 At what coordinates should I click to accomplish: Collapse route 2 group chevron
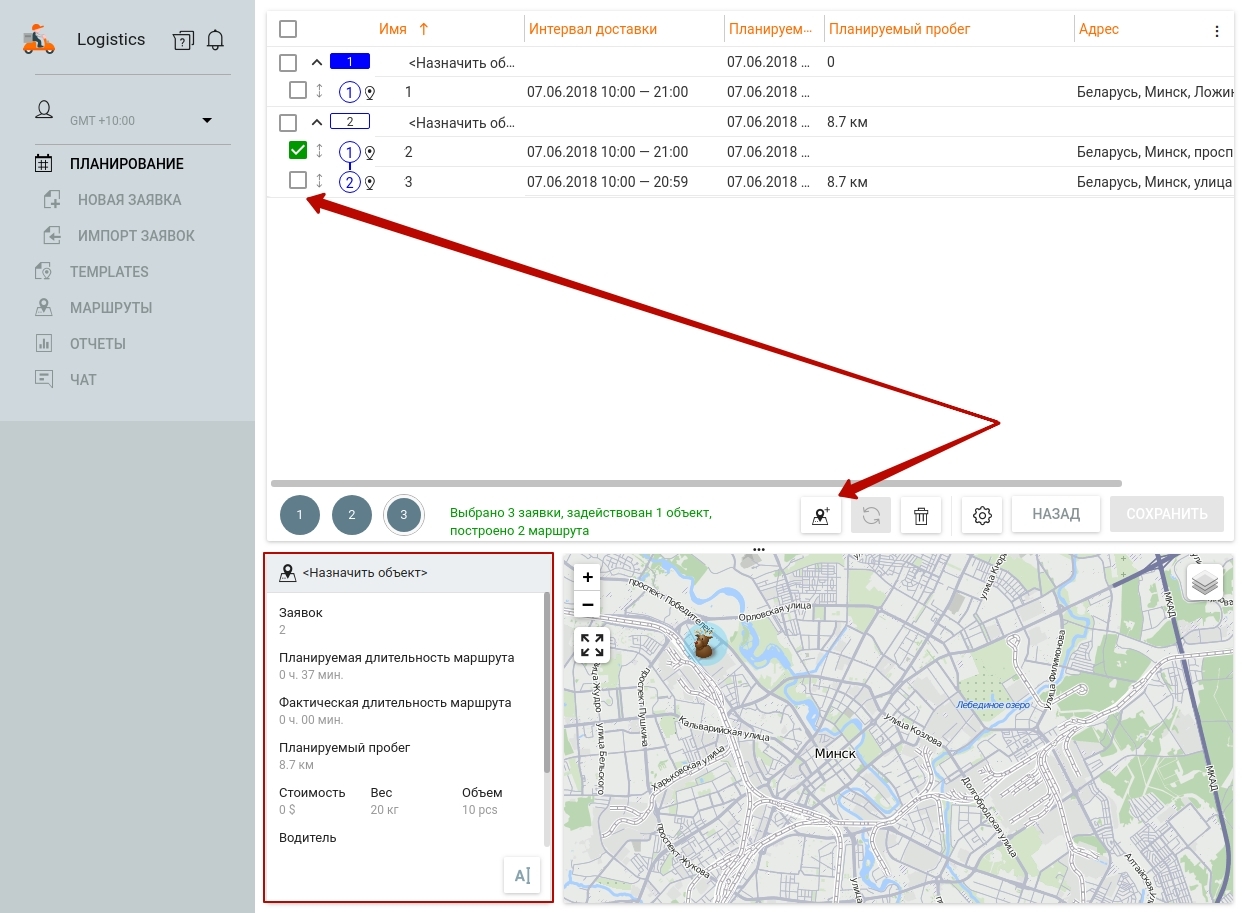pyautogui.click(x=317, y=122)
